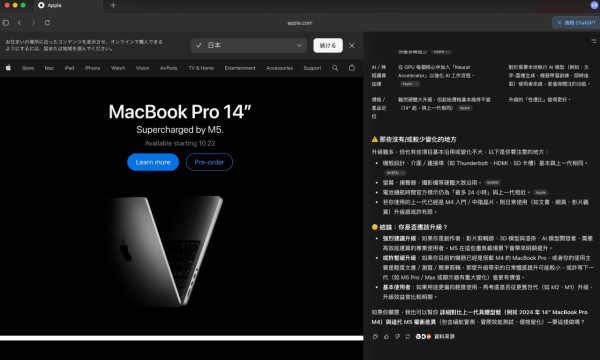The image size is (600, 360).
Task: Click the 'Supercharged by M5.' subtitle
Action: click(180, 130)
